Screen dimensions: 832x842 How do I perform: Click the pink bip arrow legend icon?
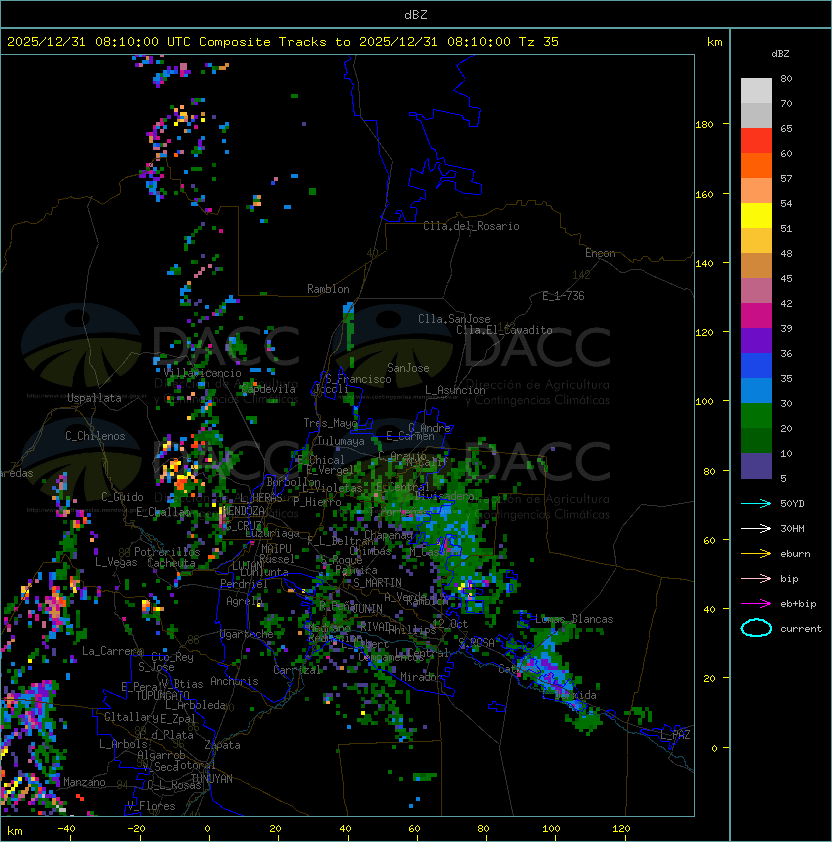tap(756, 578)
